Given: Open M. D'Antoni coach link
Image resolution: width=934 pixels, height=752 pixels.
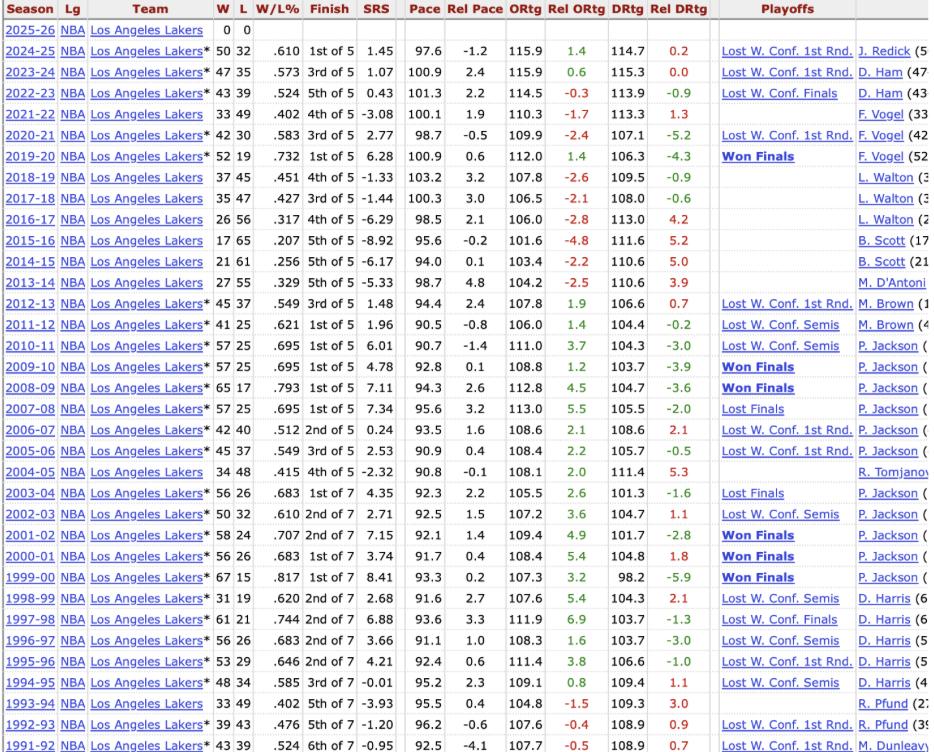Looking at the screenshot, I should (x=892, y=283).
